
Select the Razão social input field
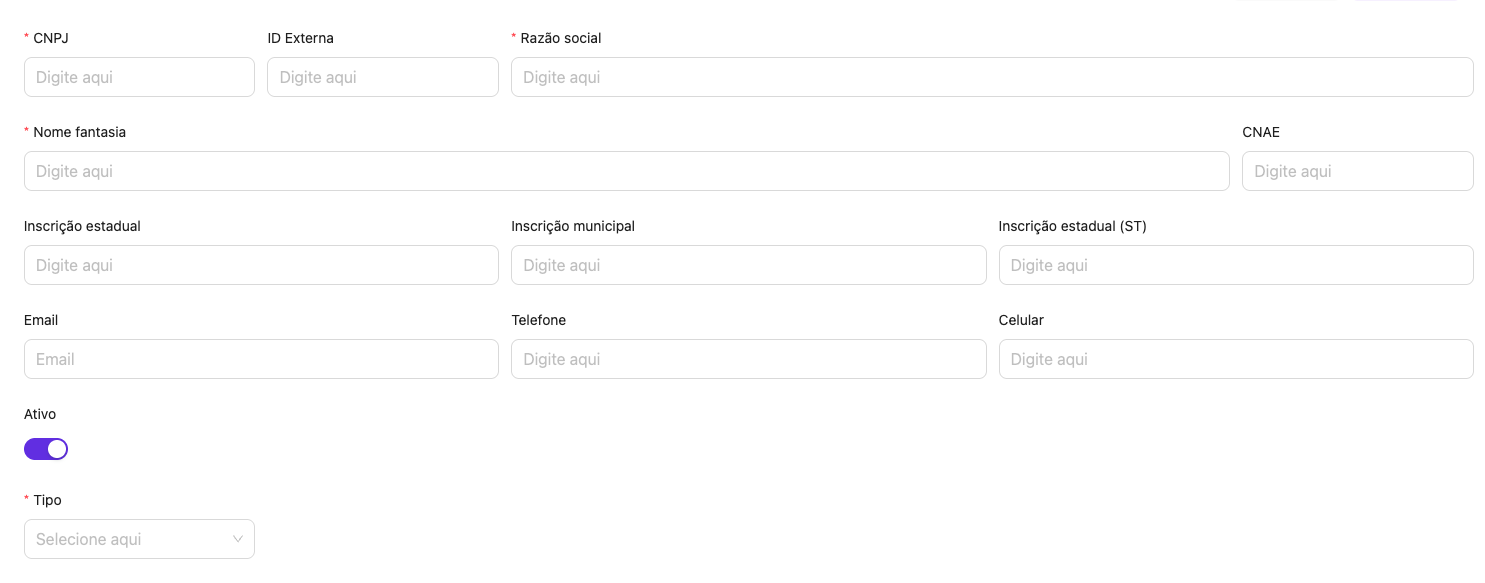pos(991,77)
